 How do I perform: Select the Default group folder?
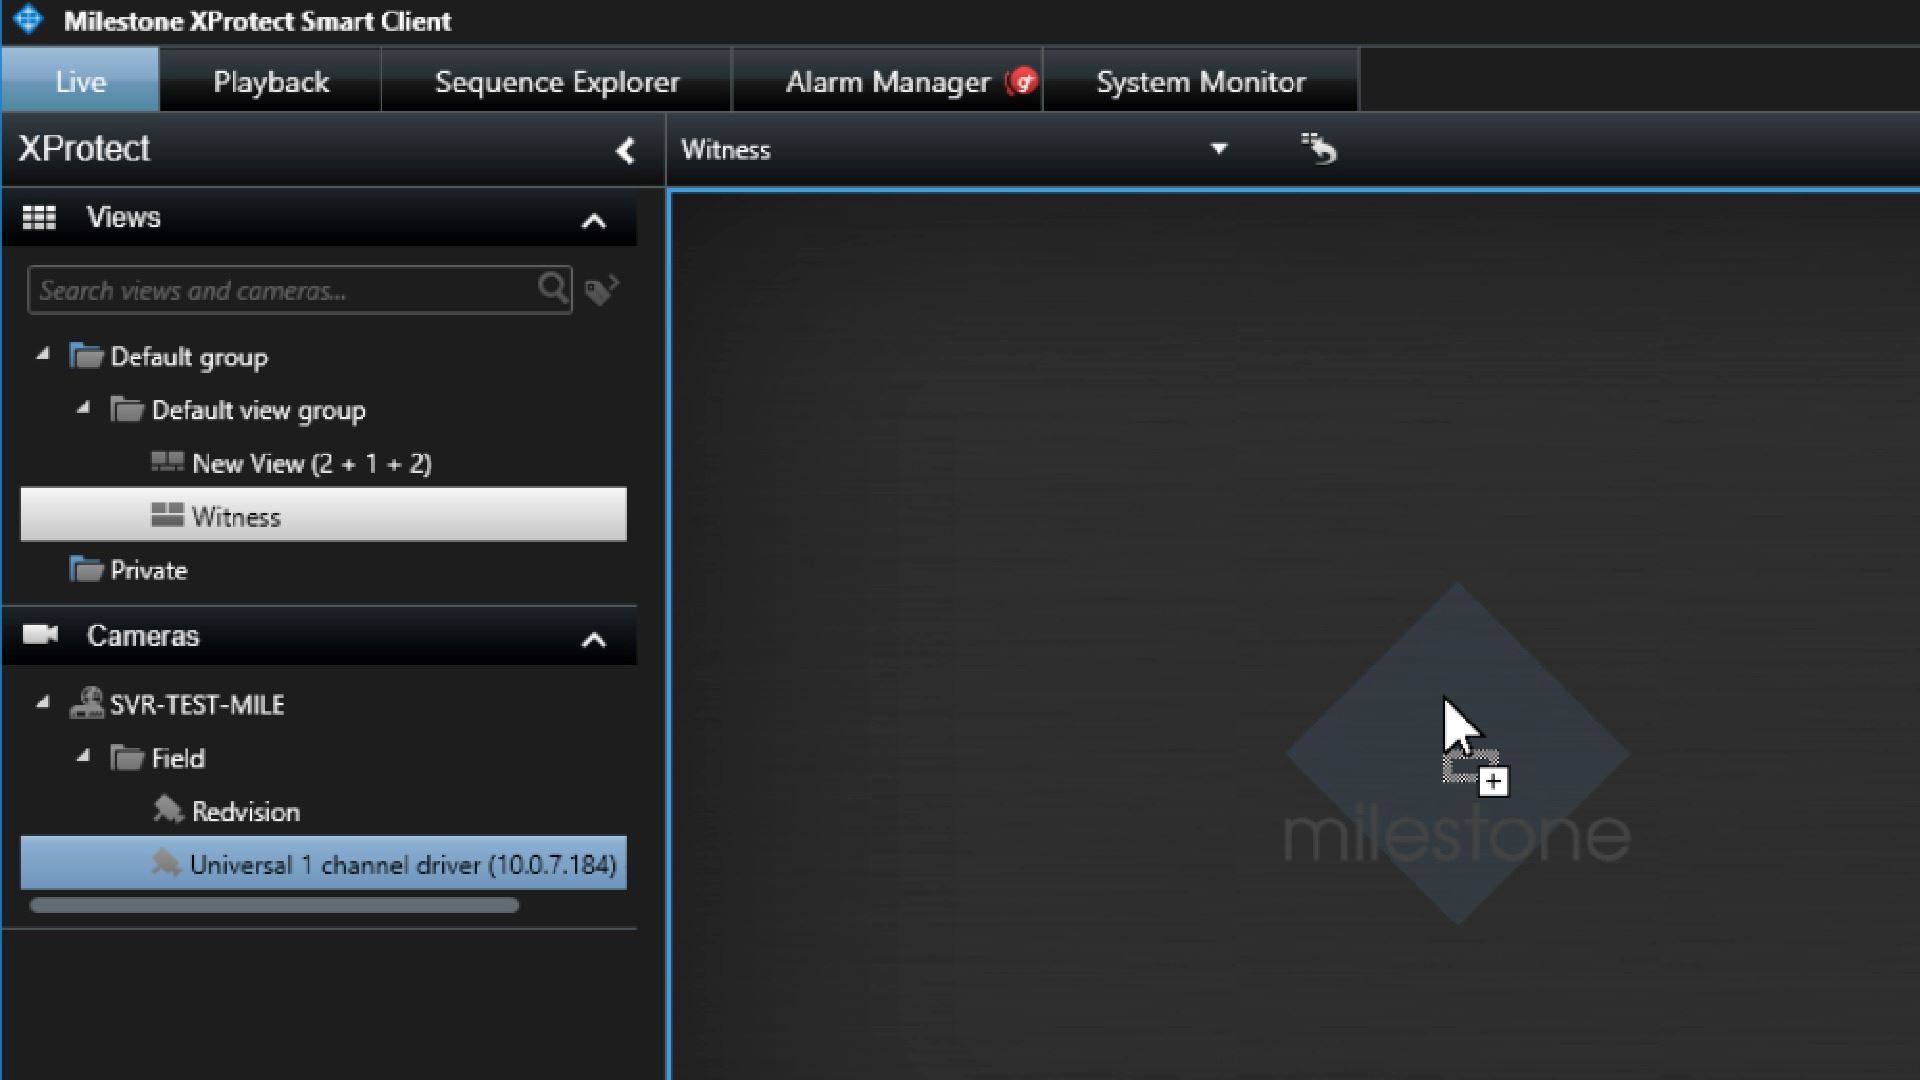click(x=189, y=357)
